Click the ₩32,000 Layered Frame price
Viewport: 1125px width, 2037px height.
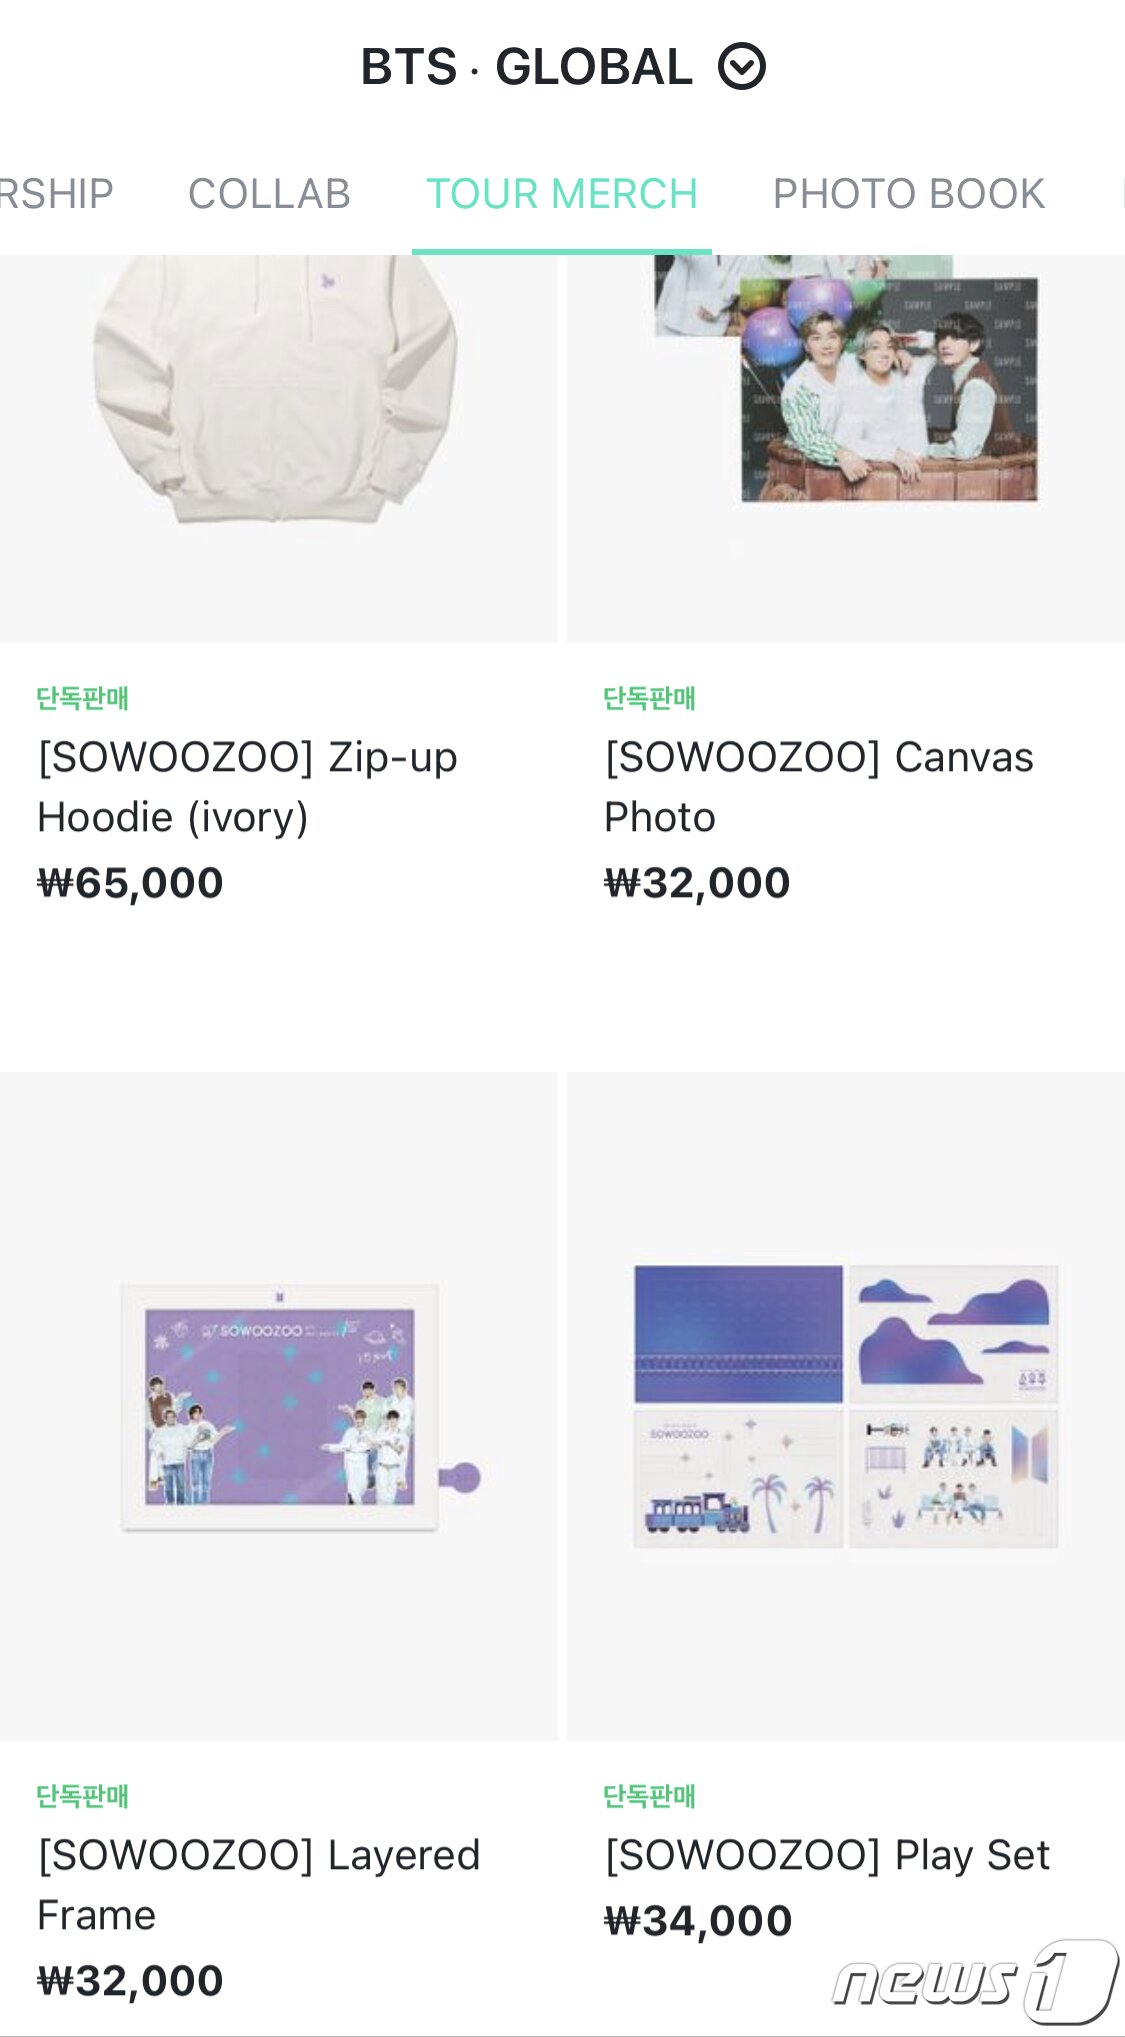point(130,1981)
